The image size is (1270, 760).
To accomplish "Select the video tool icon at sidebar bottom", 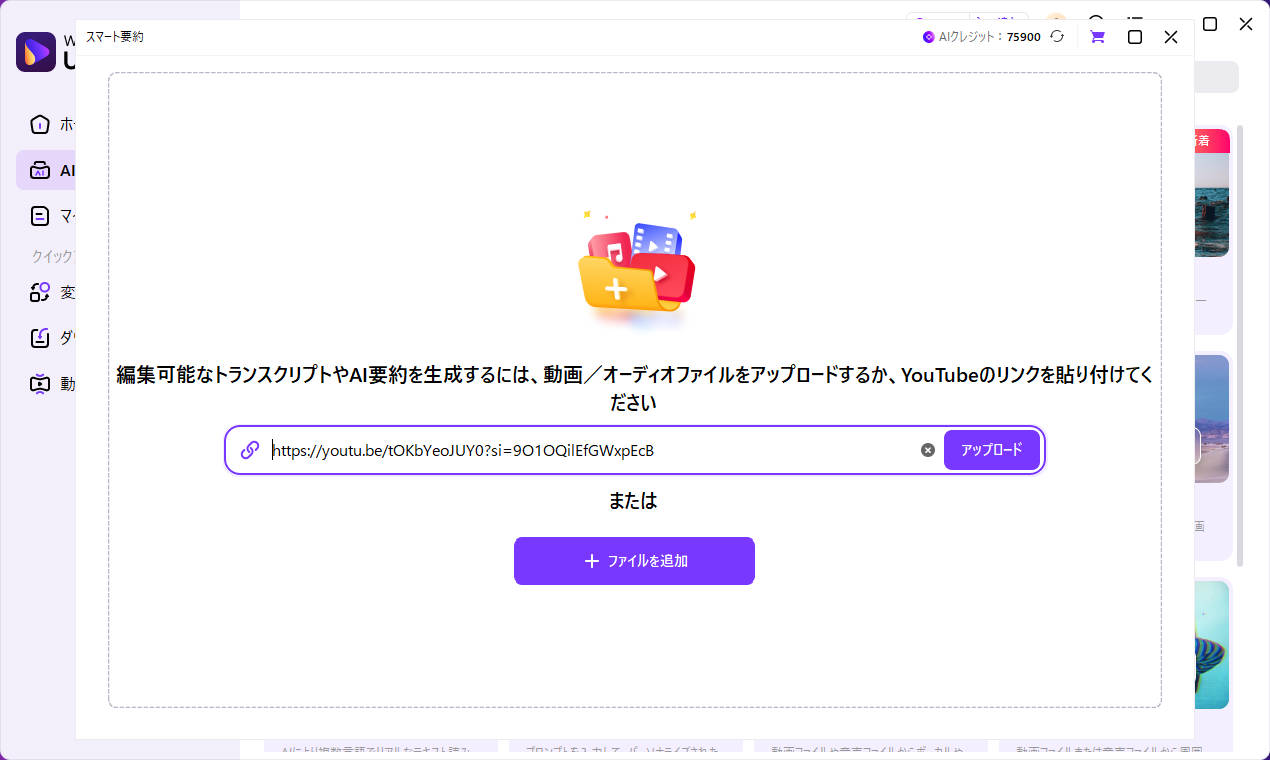I will pyautogui.click(x=40, y=383).
